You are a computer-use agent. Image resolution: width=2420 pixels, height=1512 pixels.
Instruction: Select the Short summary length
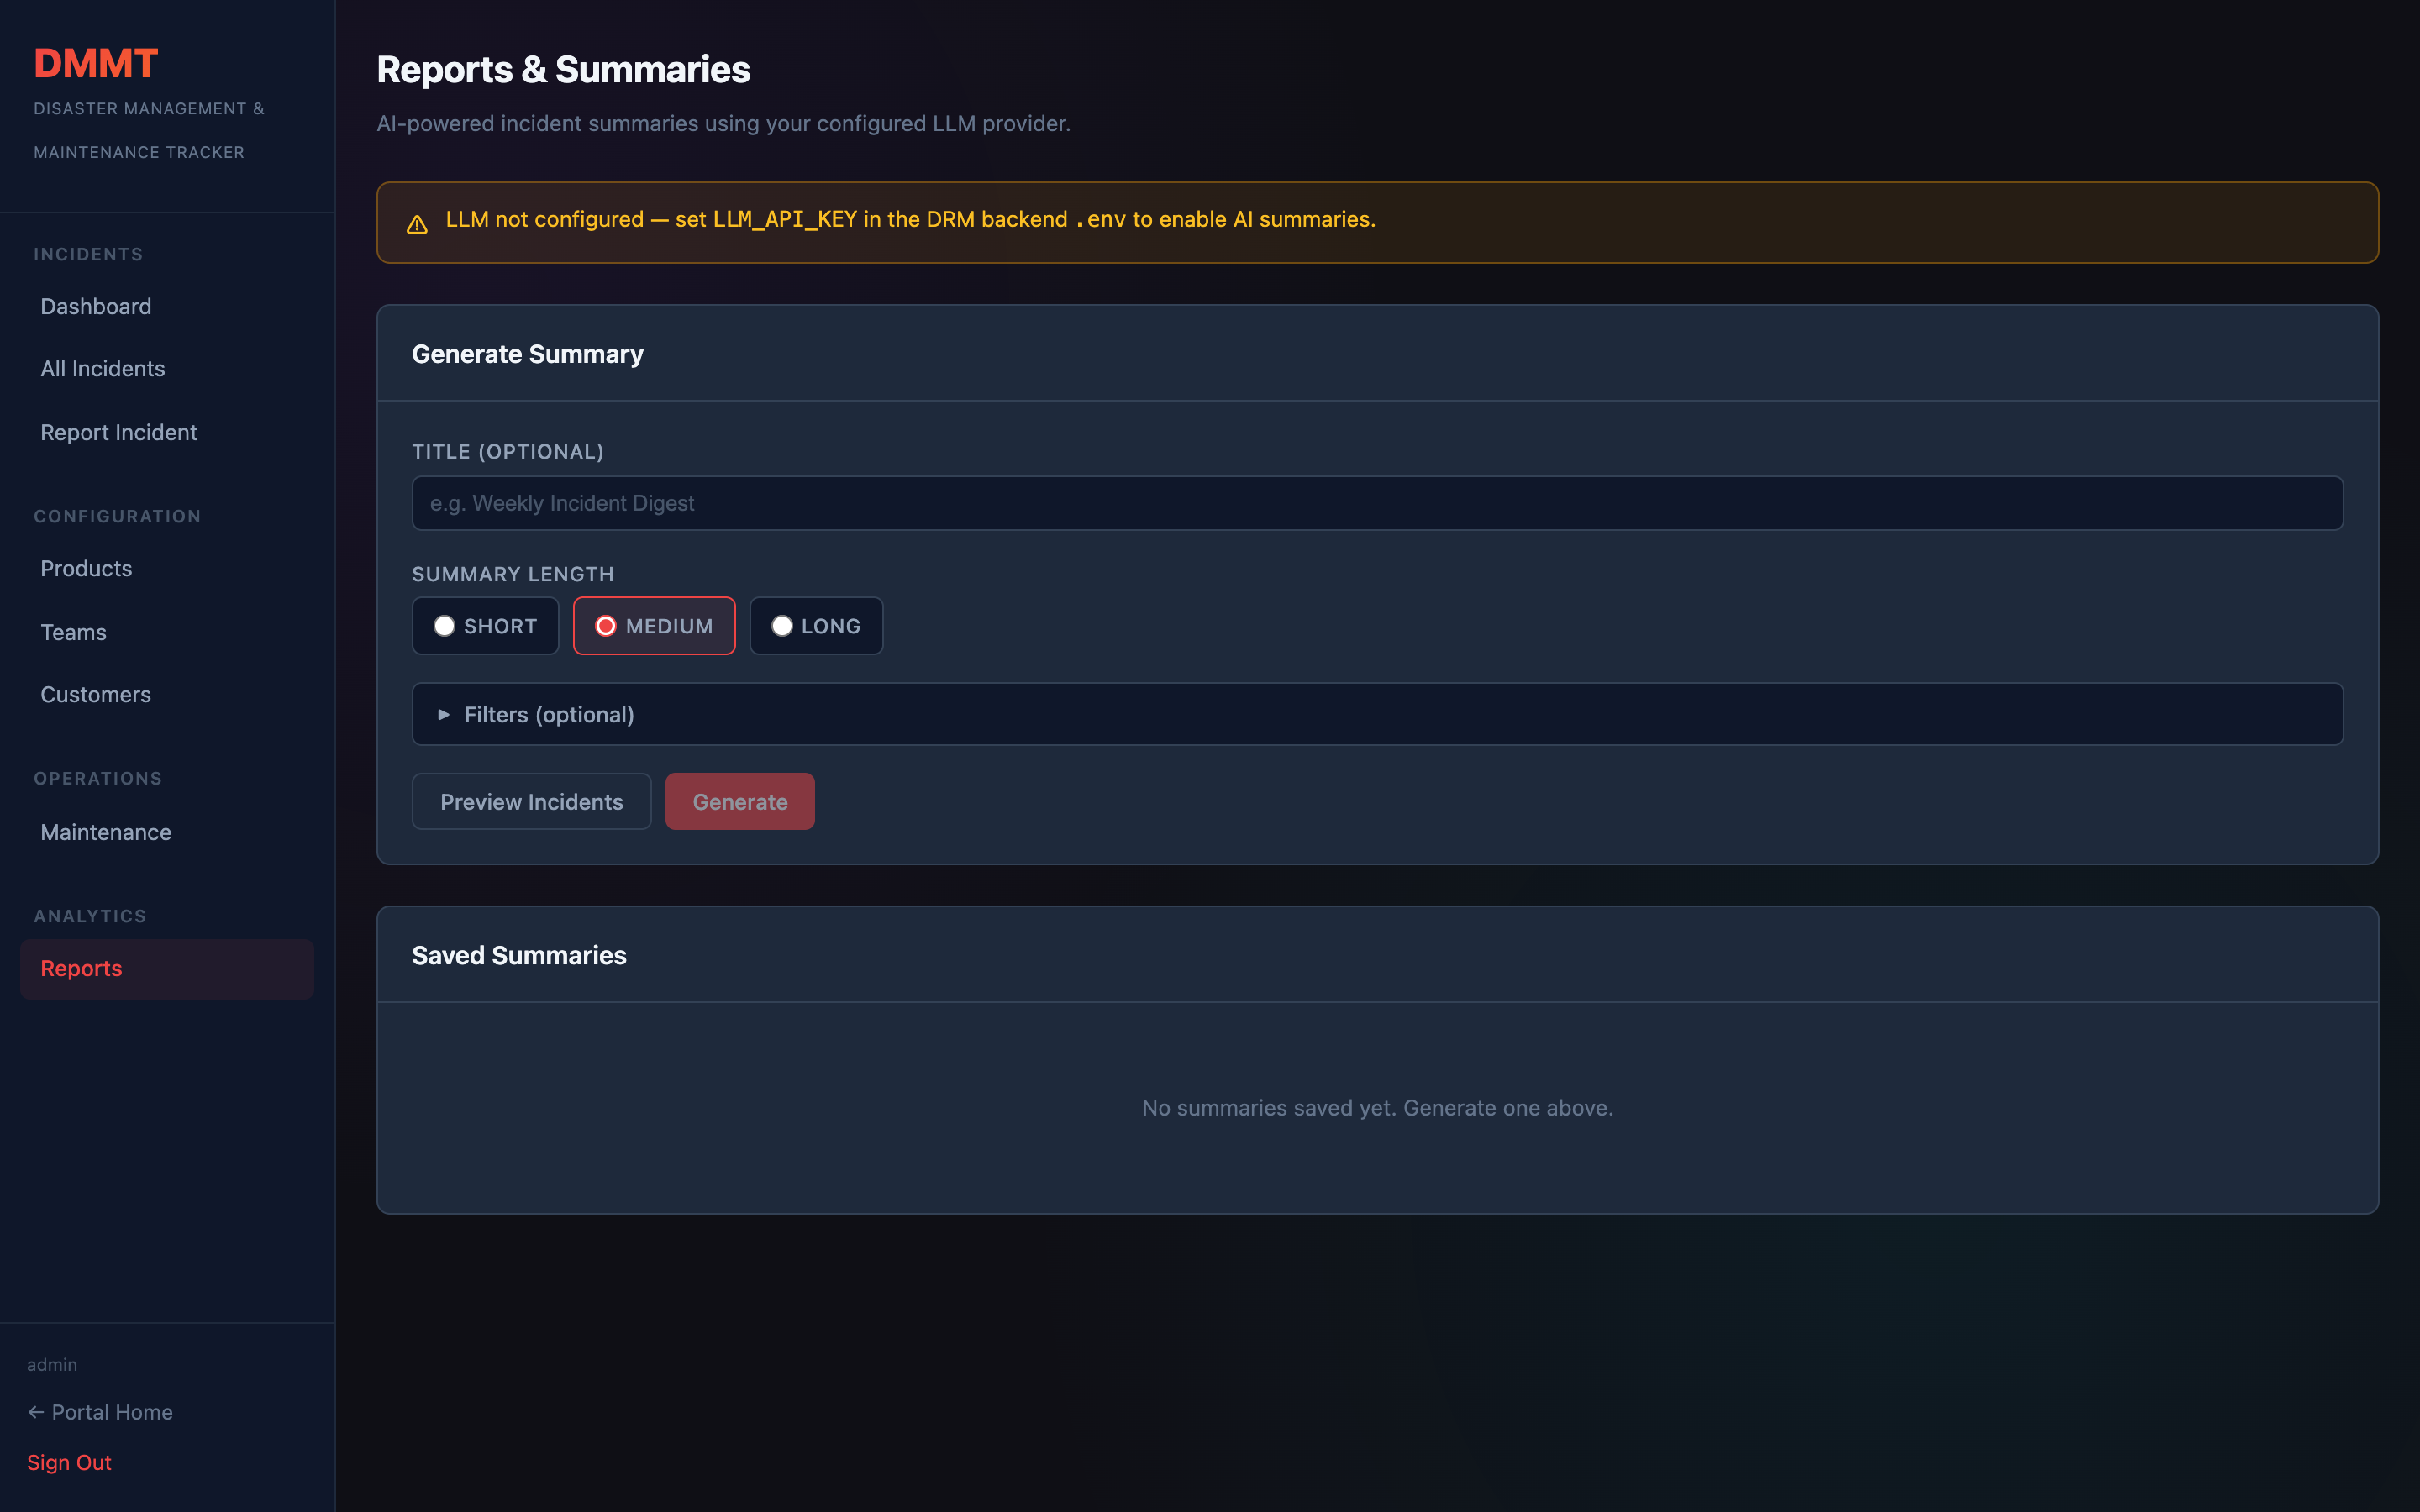pyautogui.click(x=485, y=626)
